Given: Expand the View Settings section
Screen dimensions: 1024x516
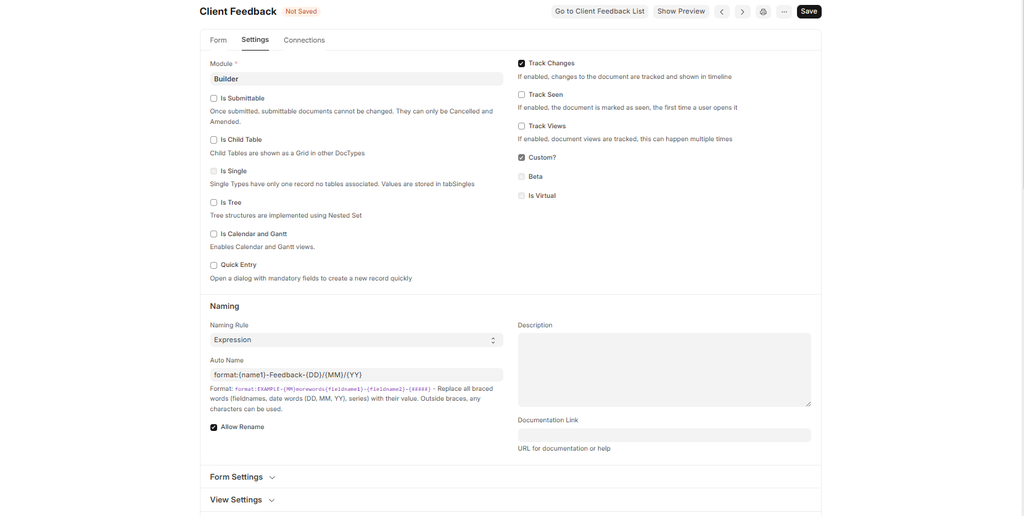Looking at the screenshot, I should tap(242, 500).
